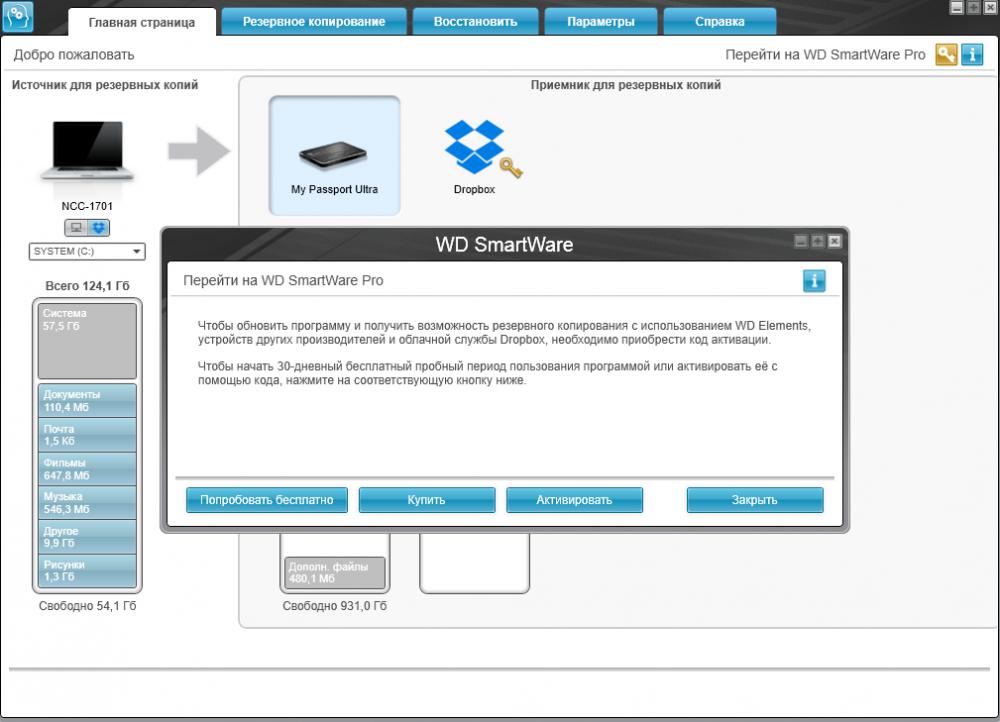
Task: Follow the top-bar 'Перейти на WD SmartWare Pro' link
Action: coord(825,55)
